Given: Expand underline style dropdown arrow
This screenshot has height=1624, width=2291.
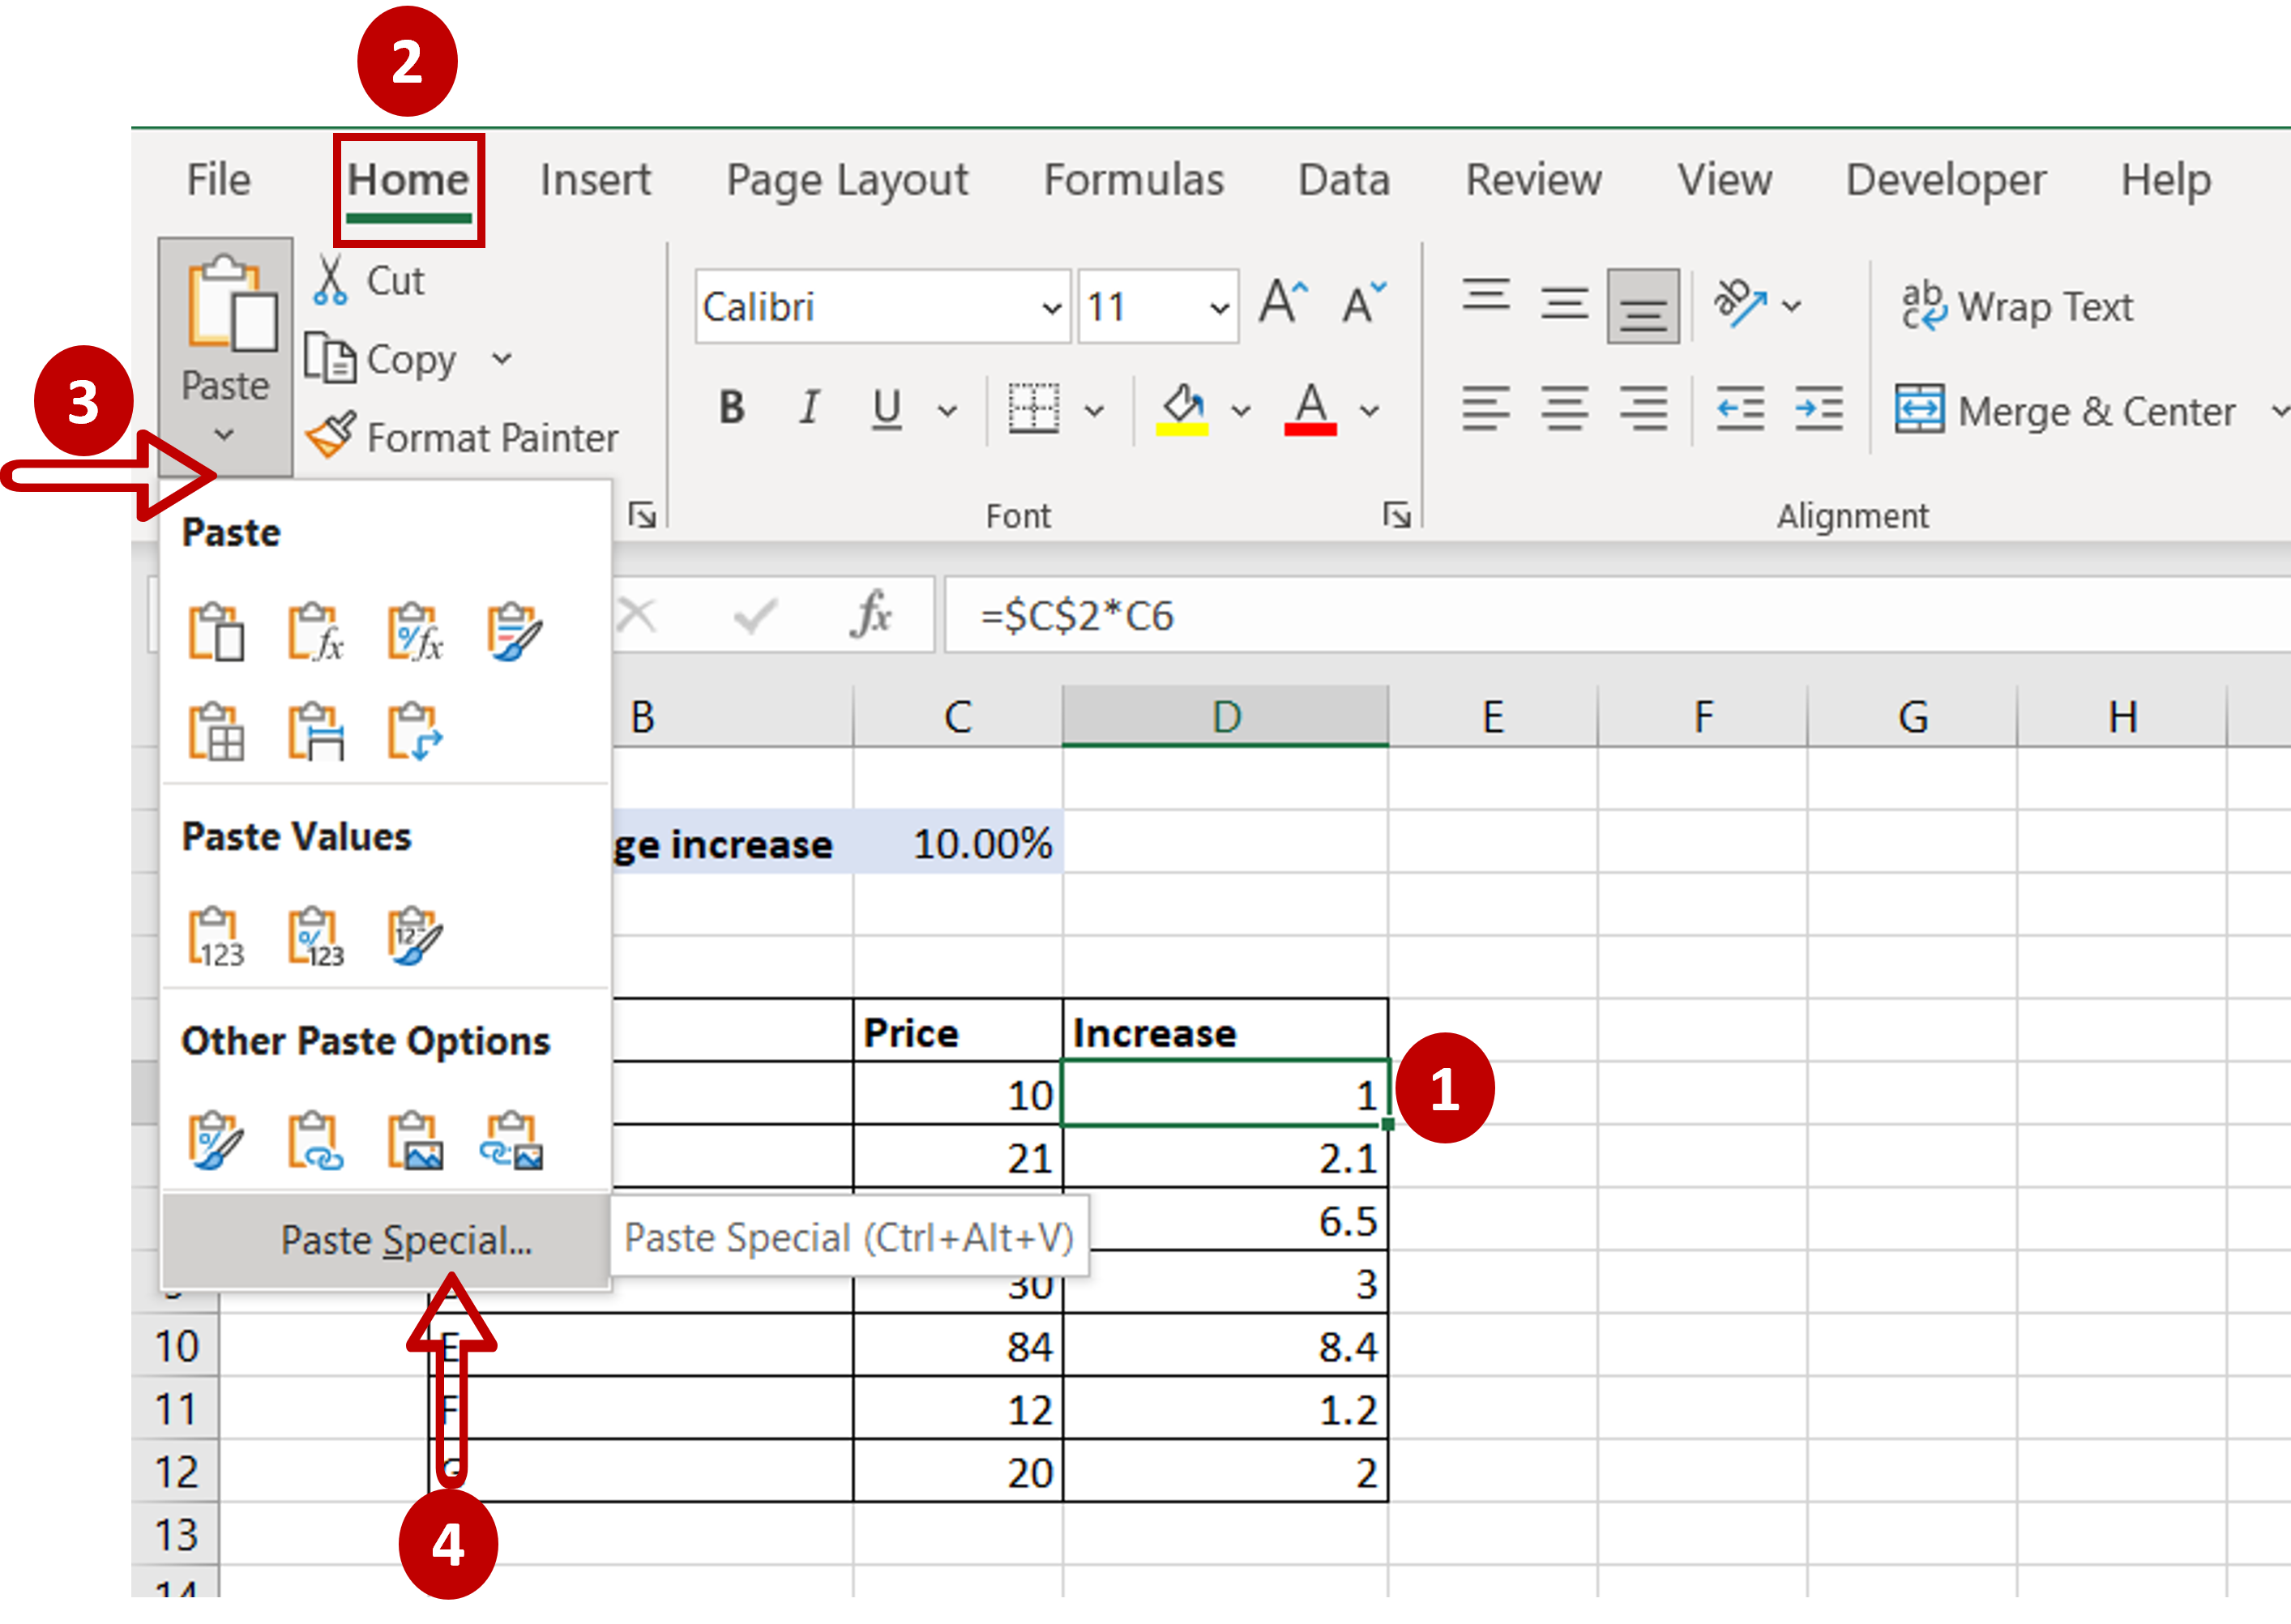Looking at the screenshot, I should pos(947,411).
